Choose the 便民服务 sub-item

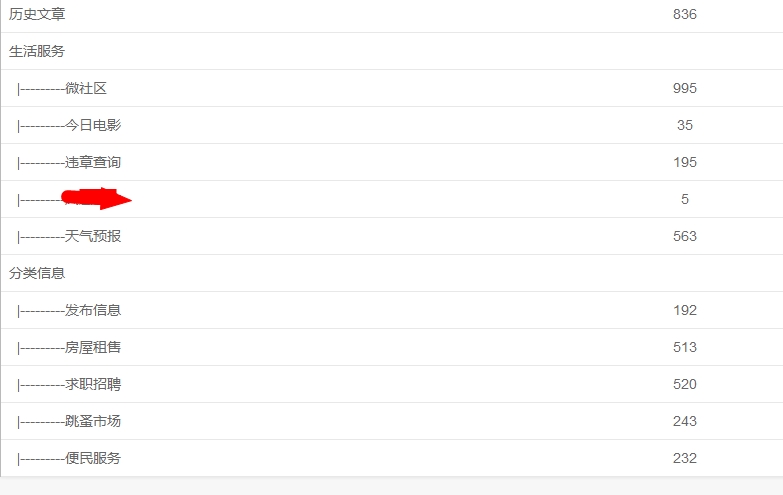(x=93, y=458)
